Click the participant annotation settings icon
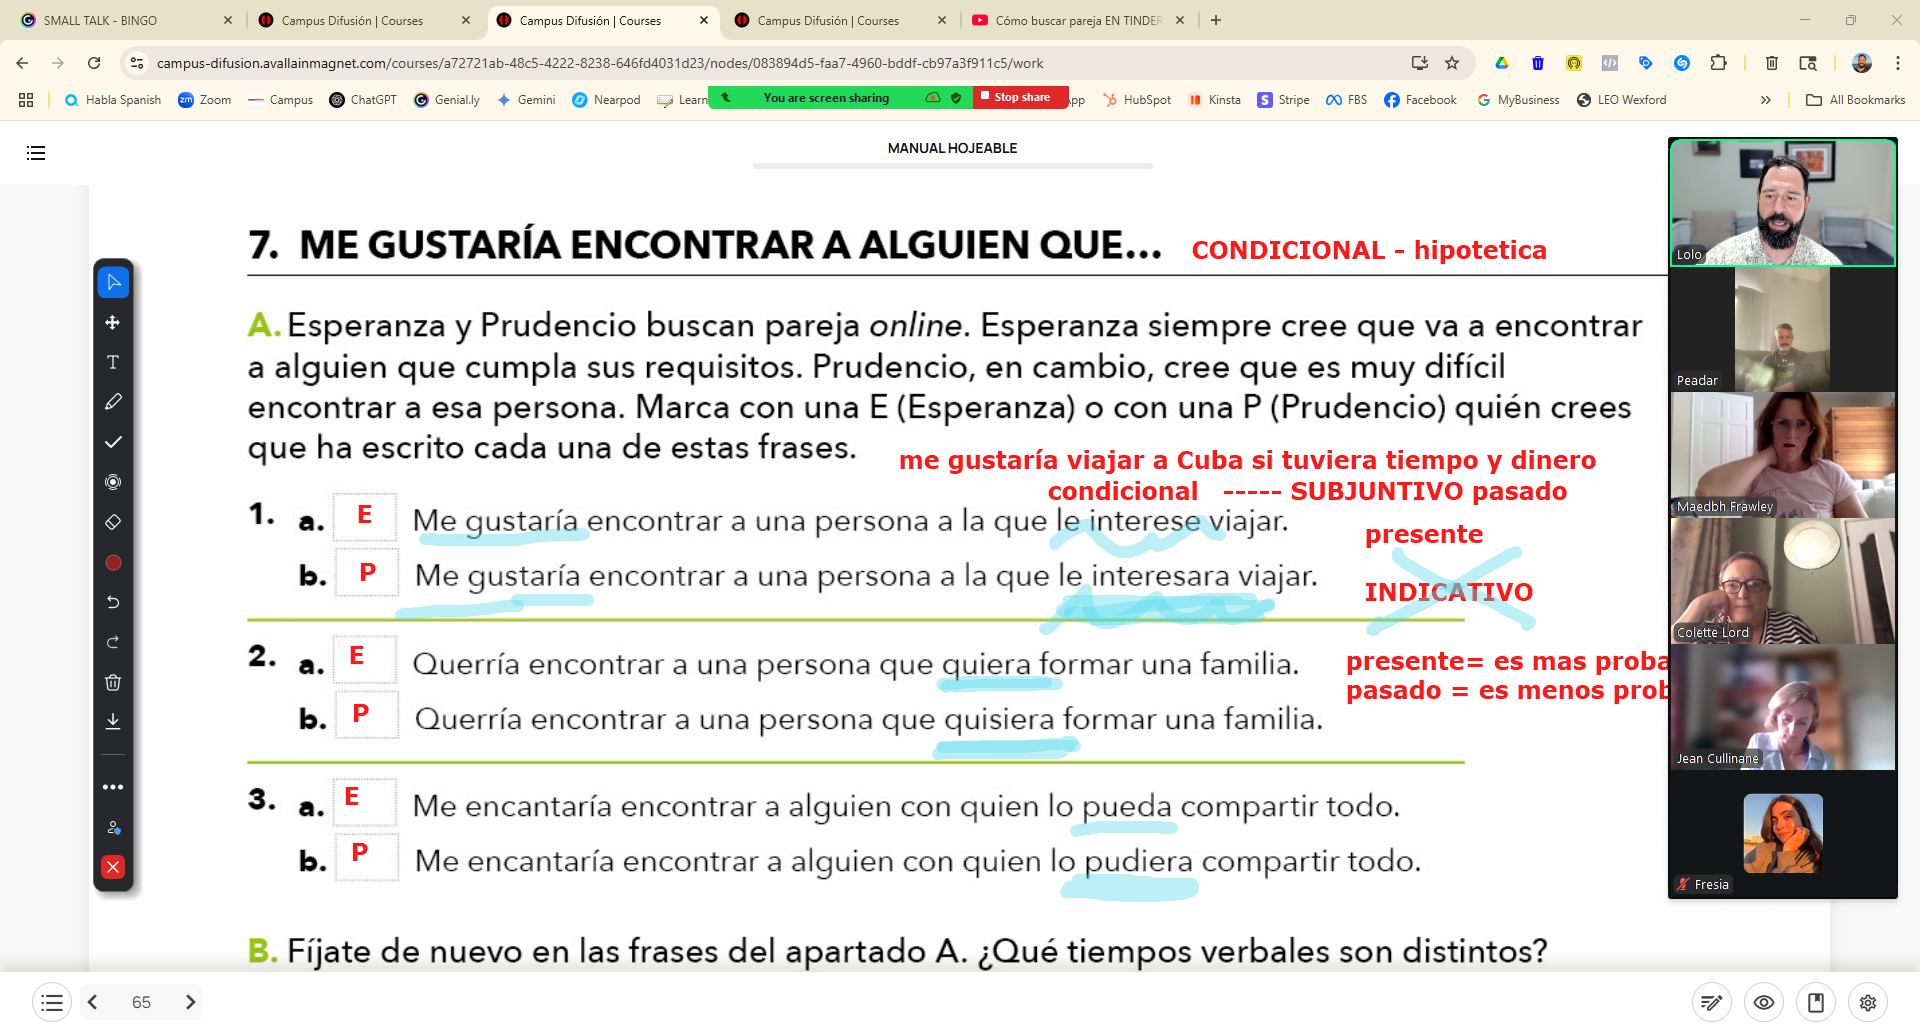The height and width of the screenshot is (1032, 1920). coord(113,827)
